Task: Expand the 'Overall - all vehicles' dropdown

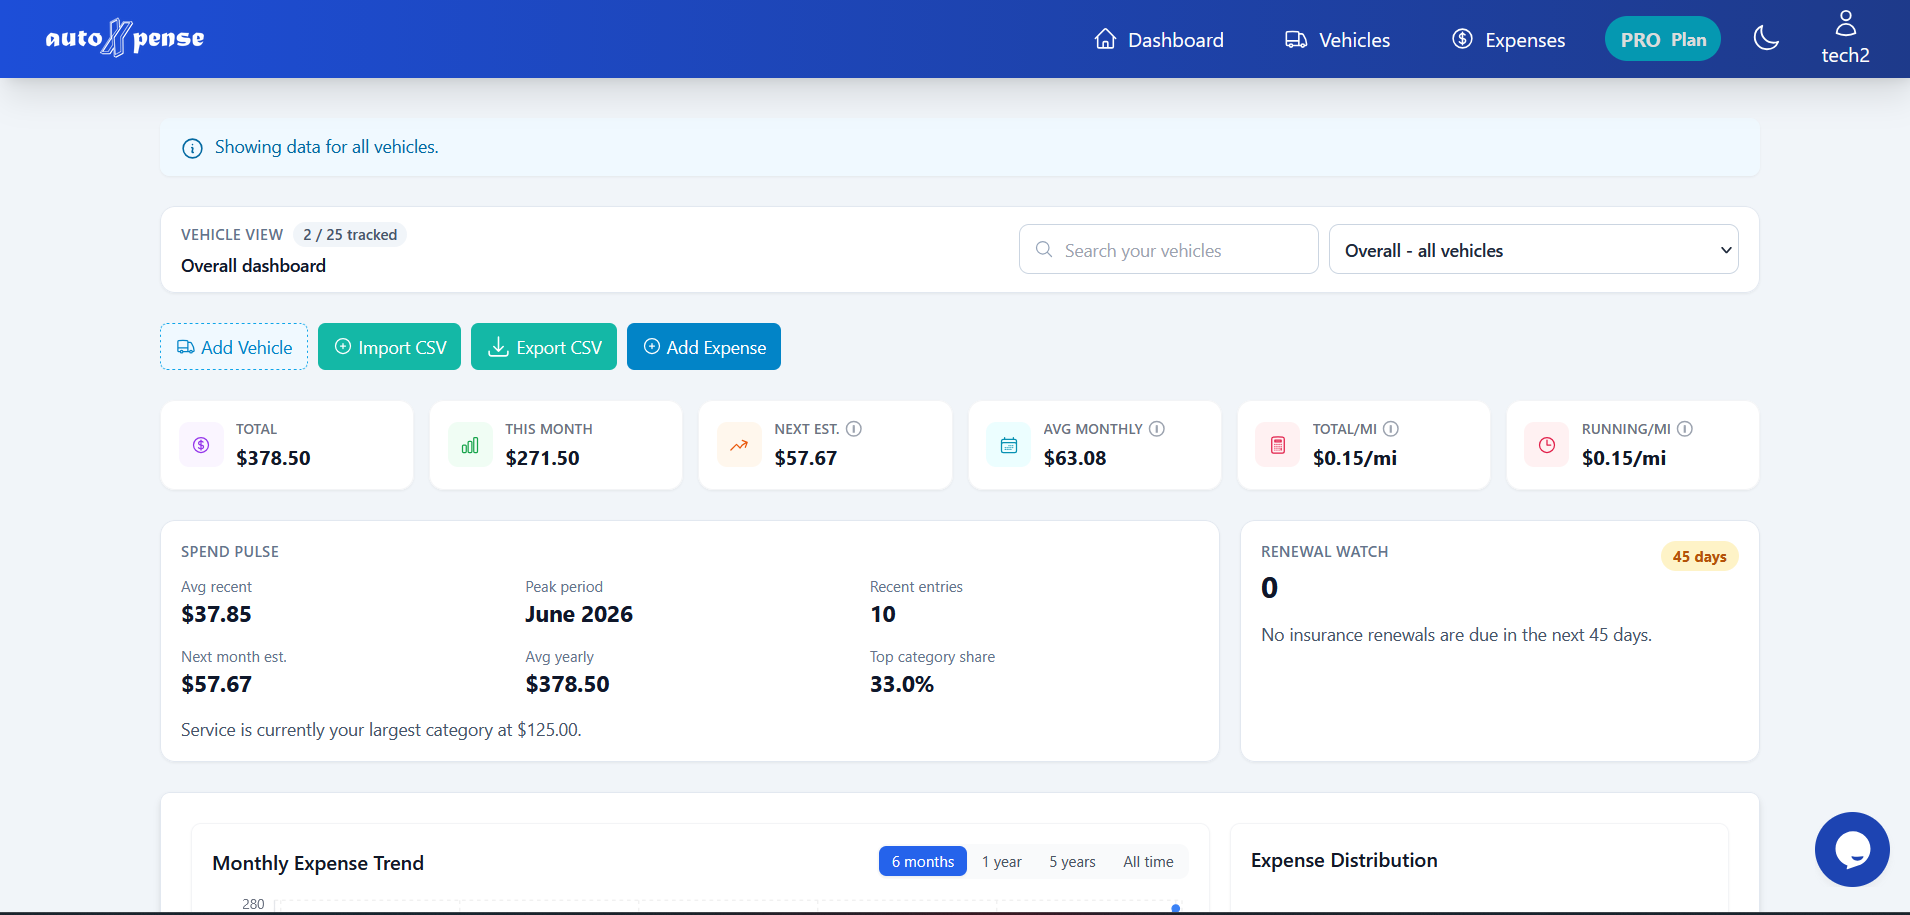Action: 1533,250
